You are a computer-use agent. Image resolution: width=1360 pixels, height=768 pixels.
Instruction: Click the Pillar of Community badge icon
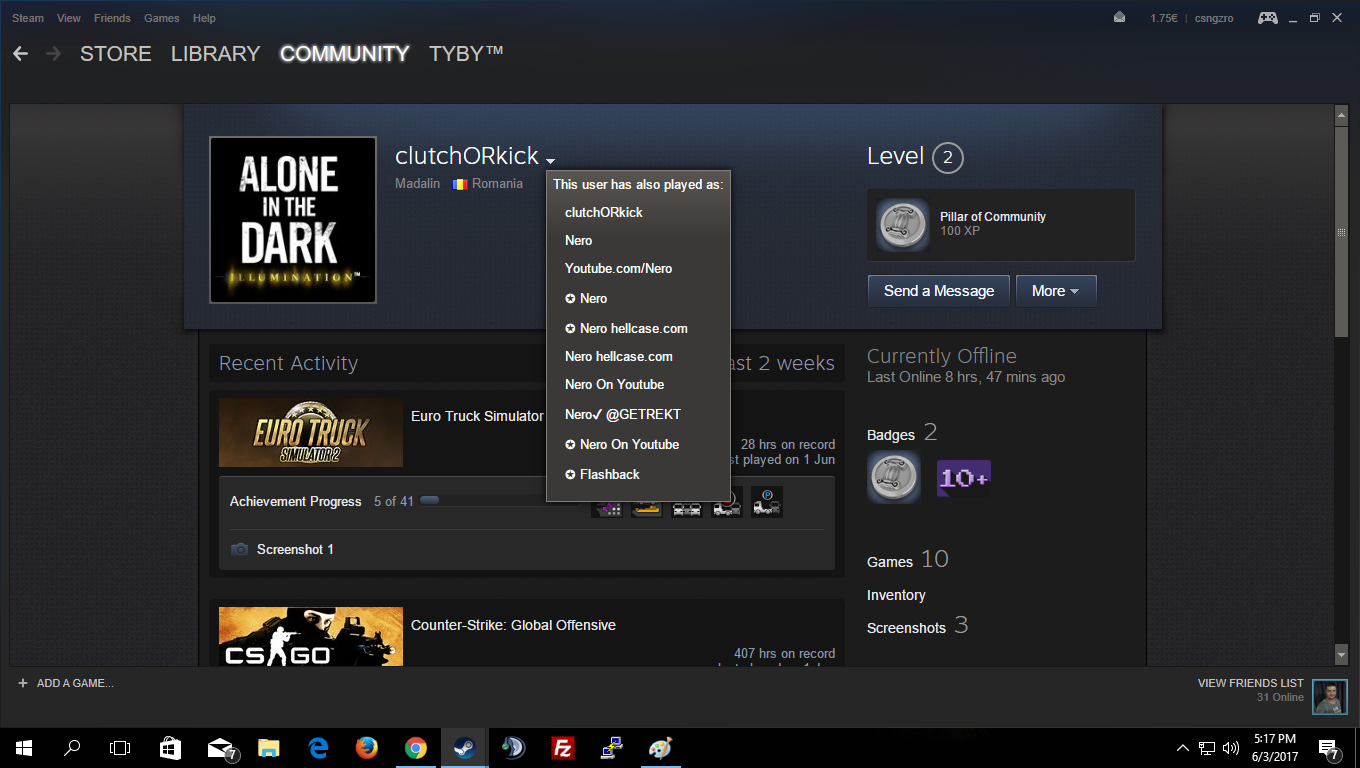(903, 225)
